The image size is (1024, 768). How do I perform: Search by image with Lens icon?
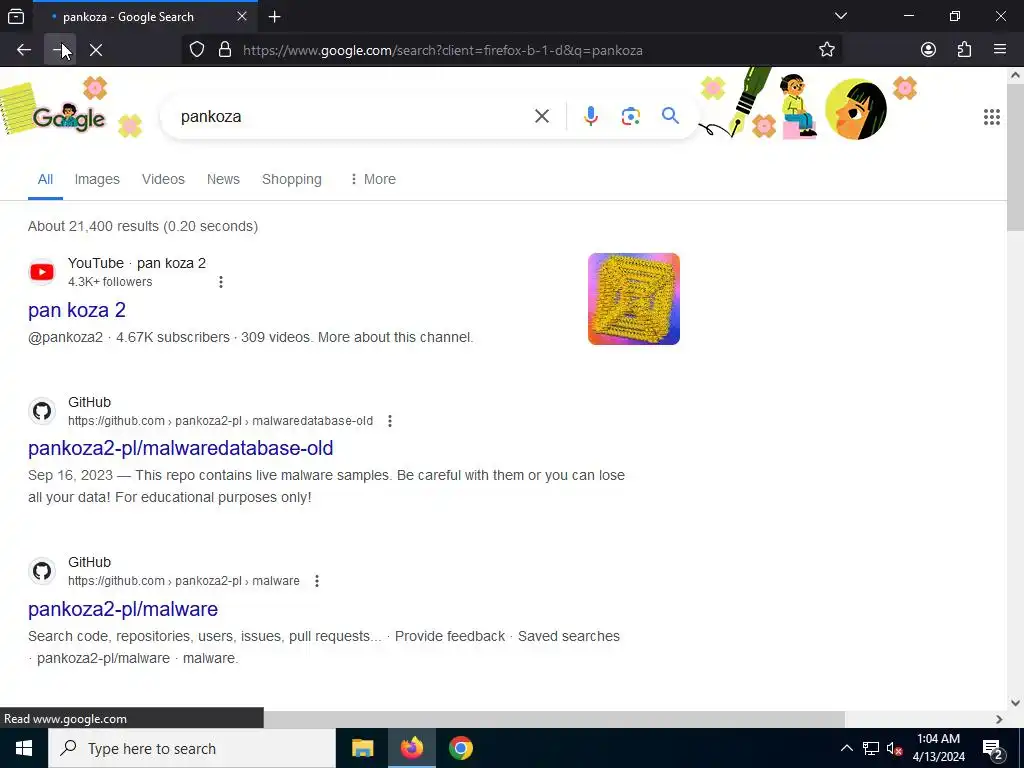click(630, 116)
